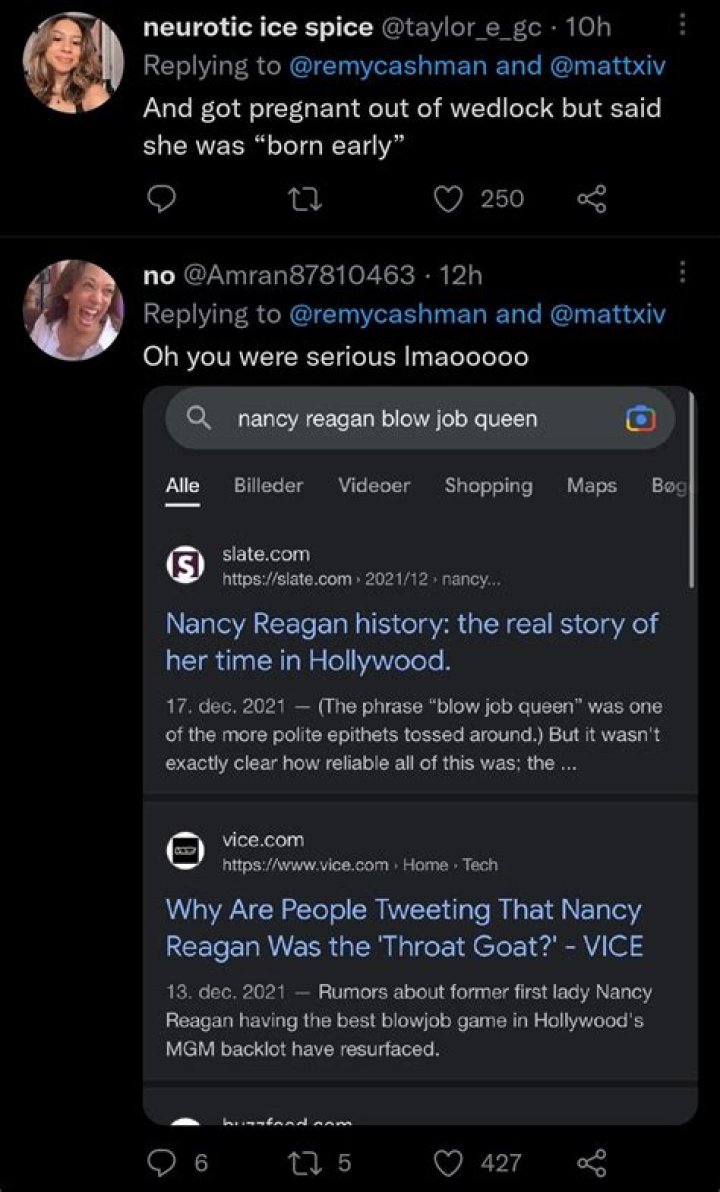Open the reply icon showing 6 replies

[x=162, y=1163]
